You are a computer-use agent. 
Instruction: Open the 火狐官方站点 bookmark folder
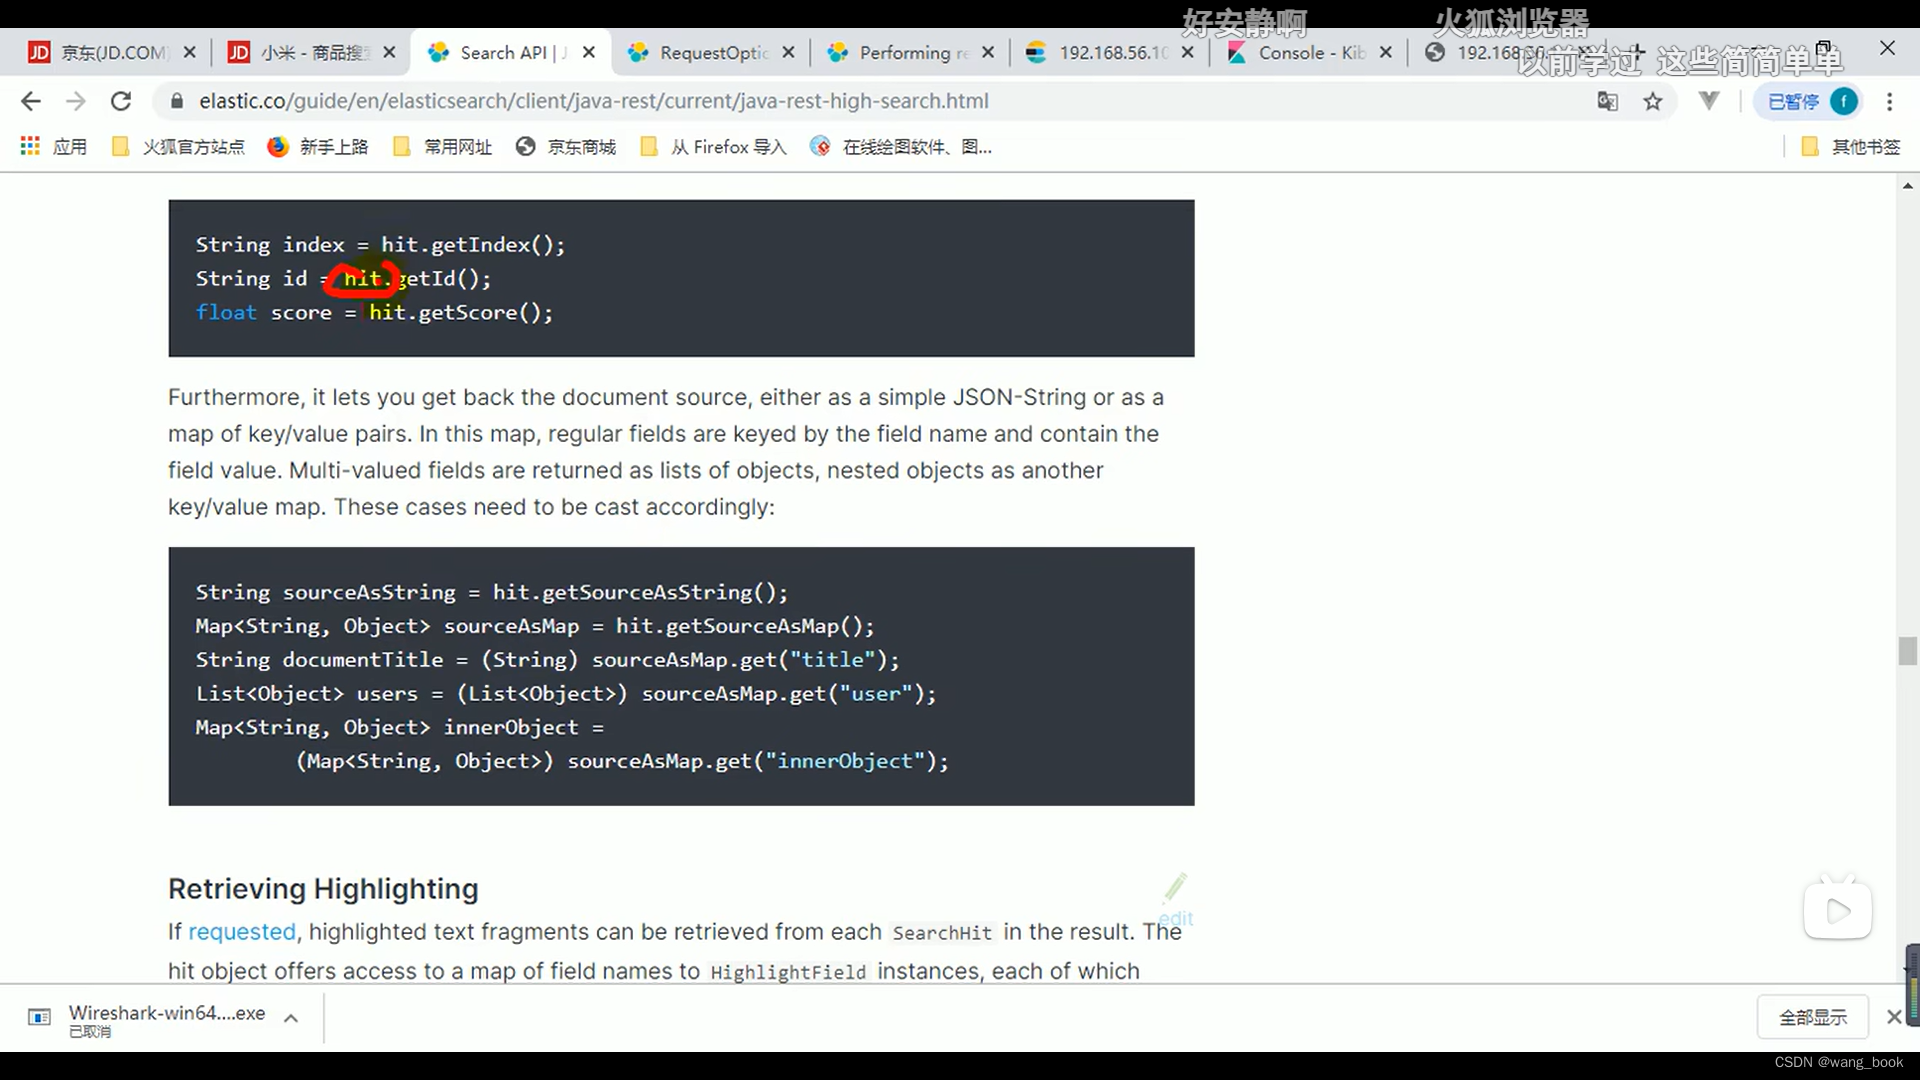(x=178, y=147)
